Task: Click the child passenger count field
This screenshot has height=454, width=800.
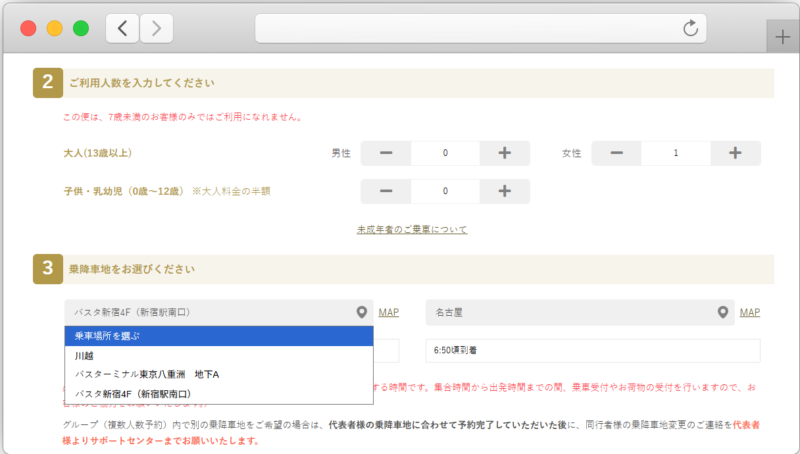Action: (445, 191)
